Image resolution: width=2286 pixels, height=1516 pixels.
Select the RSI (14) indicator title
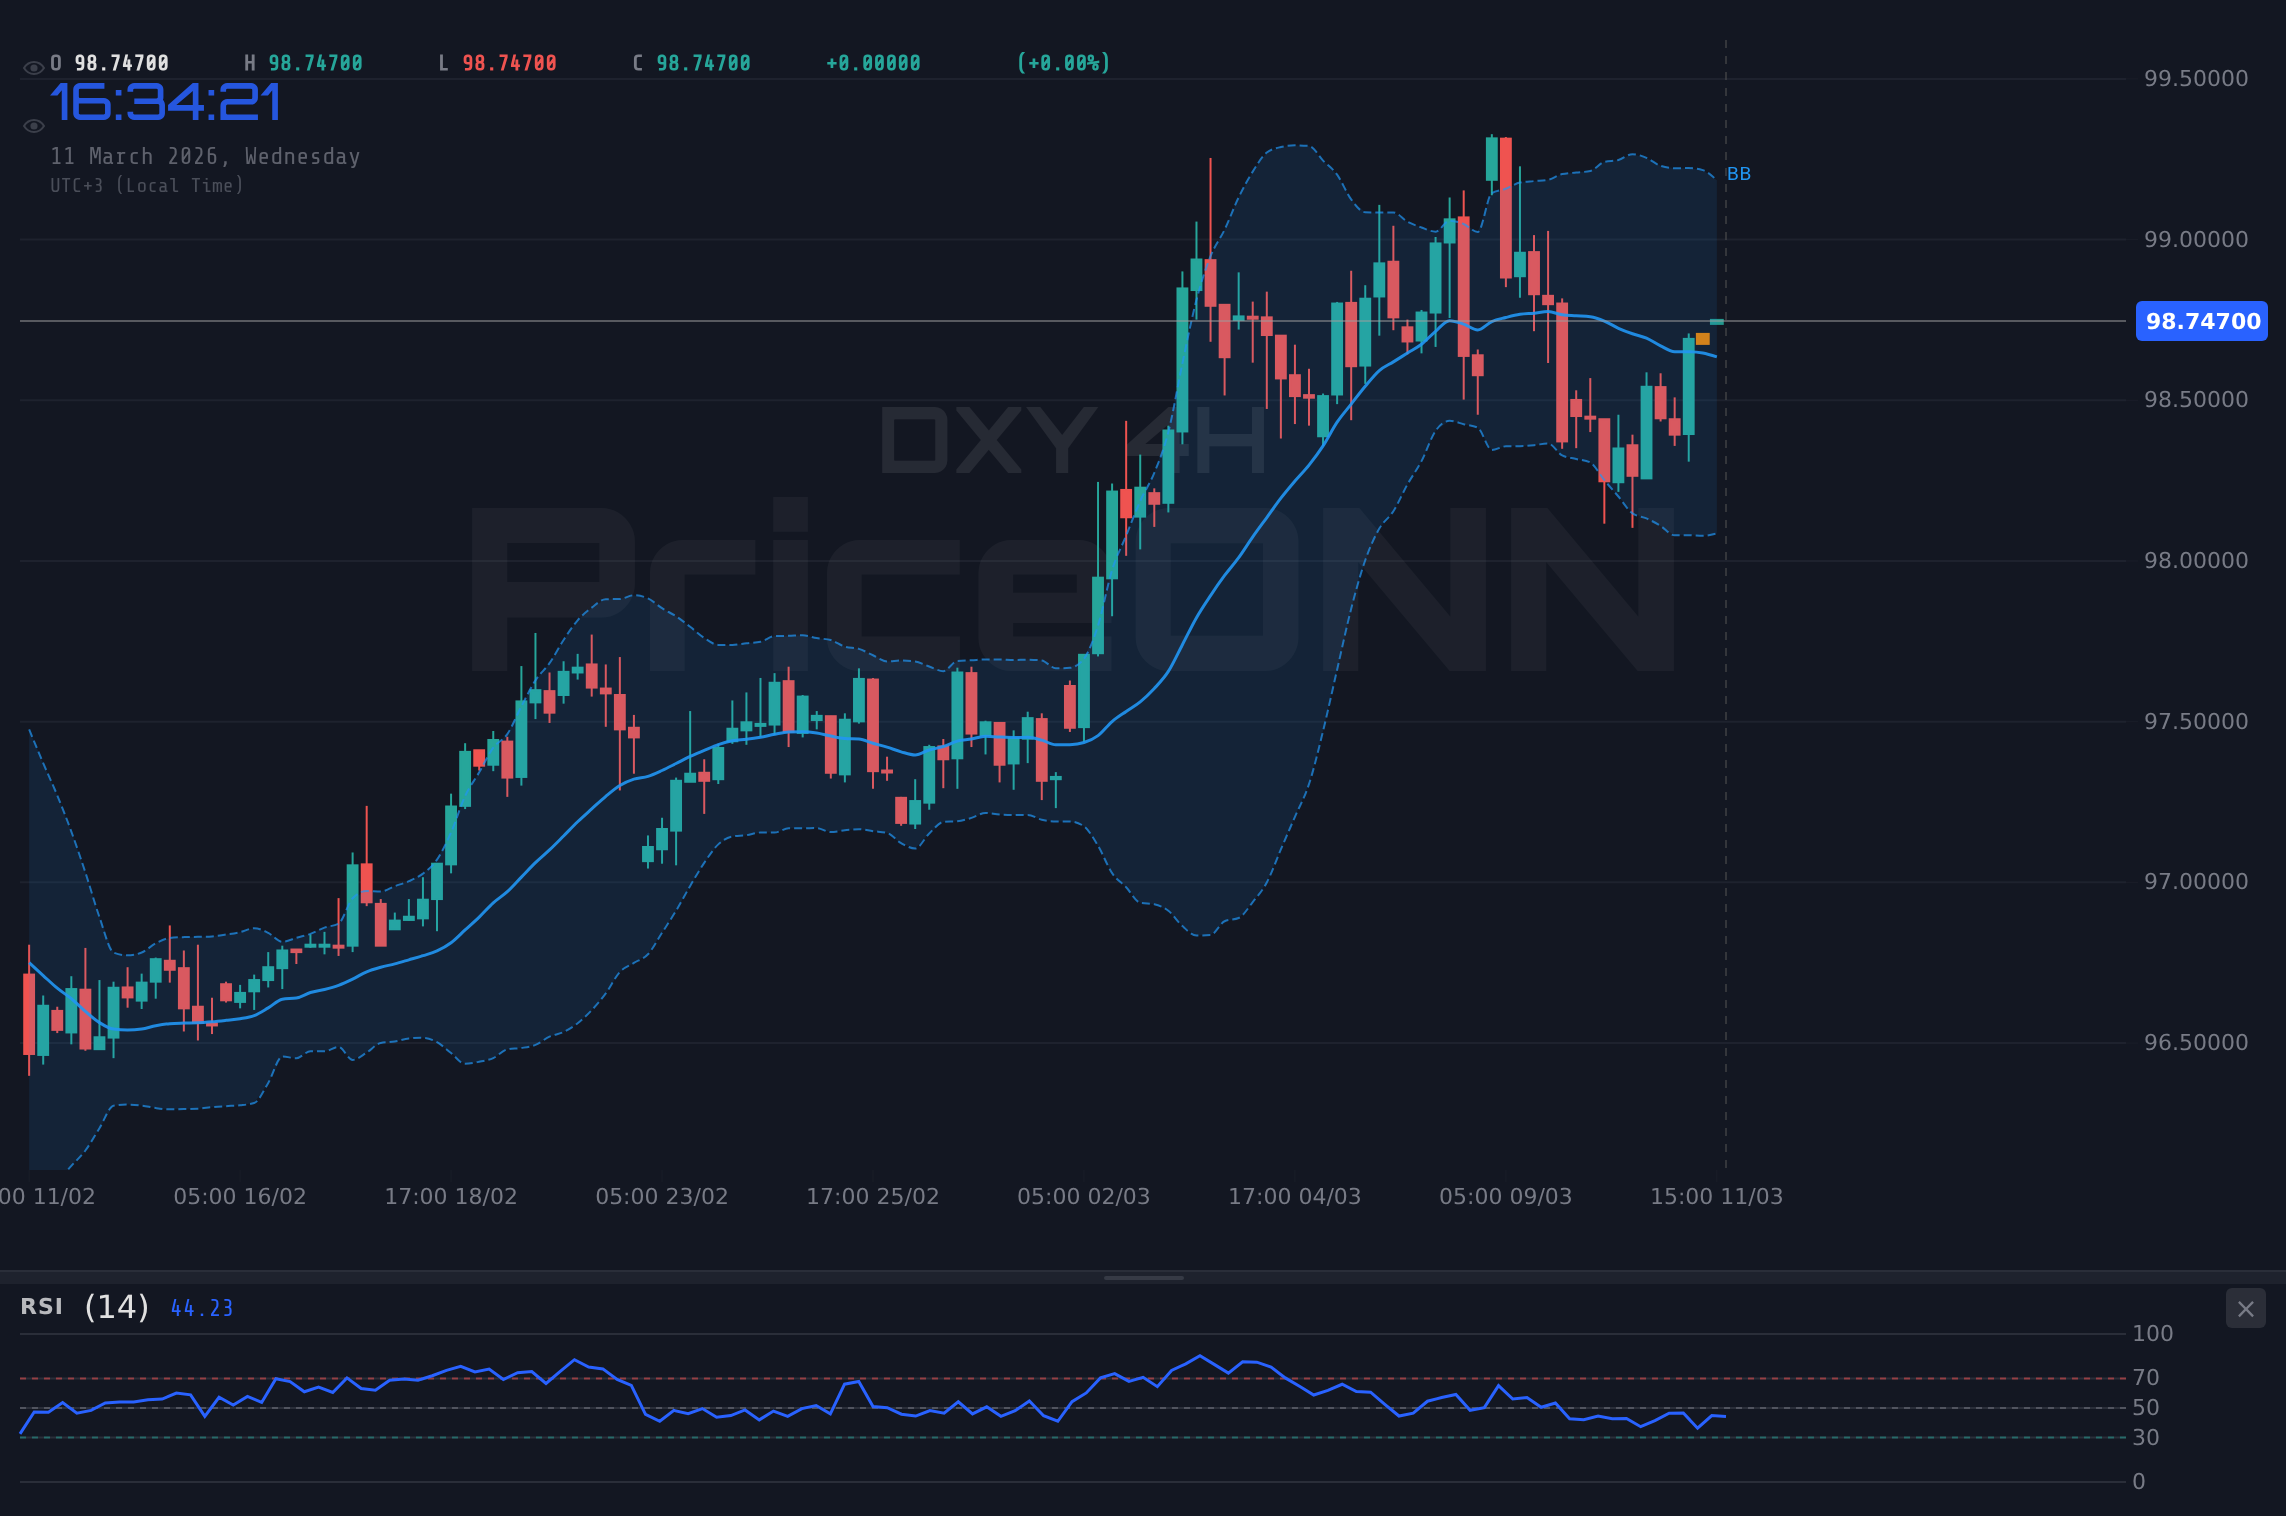click(x=83, y=1306)
